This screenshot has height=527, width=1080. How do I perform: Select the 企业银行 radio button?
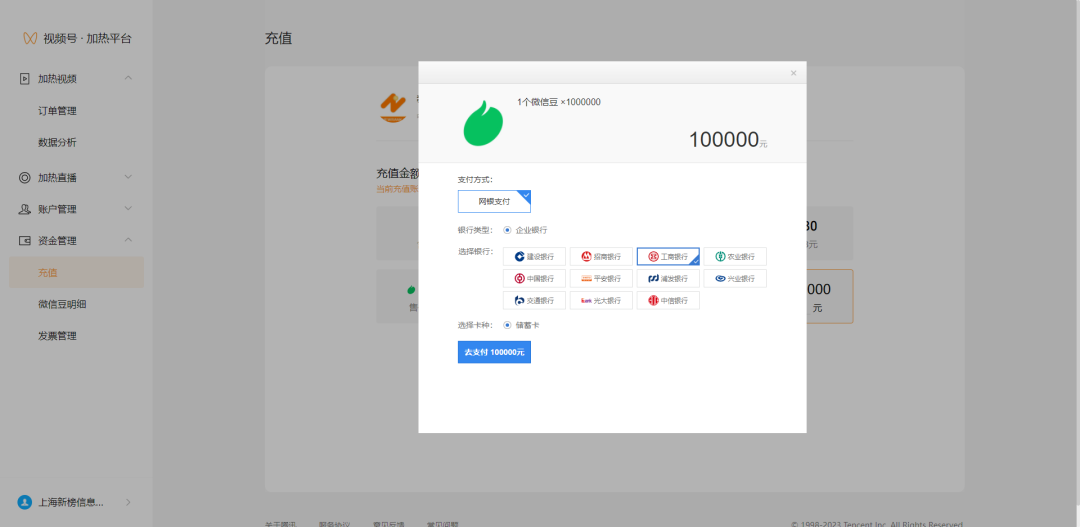click(x=507, y=230)
